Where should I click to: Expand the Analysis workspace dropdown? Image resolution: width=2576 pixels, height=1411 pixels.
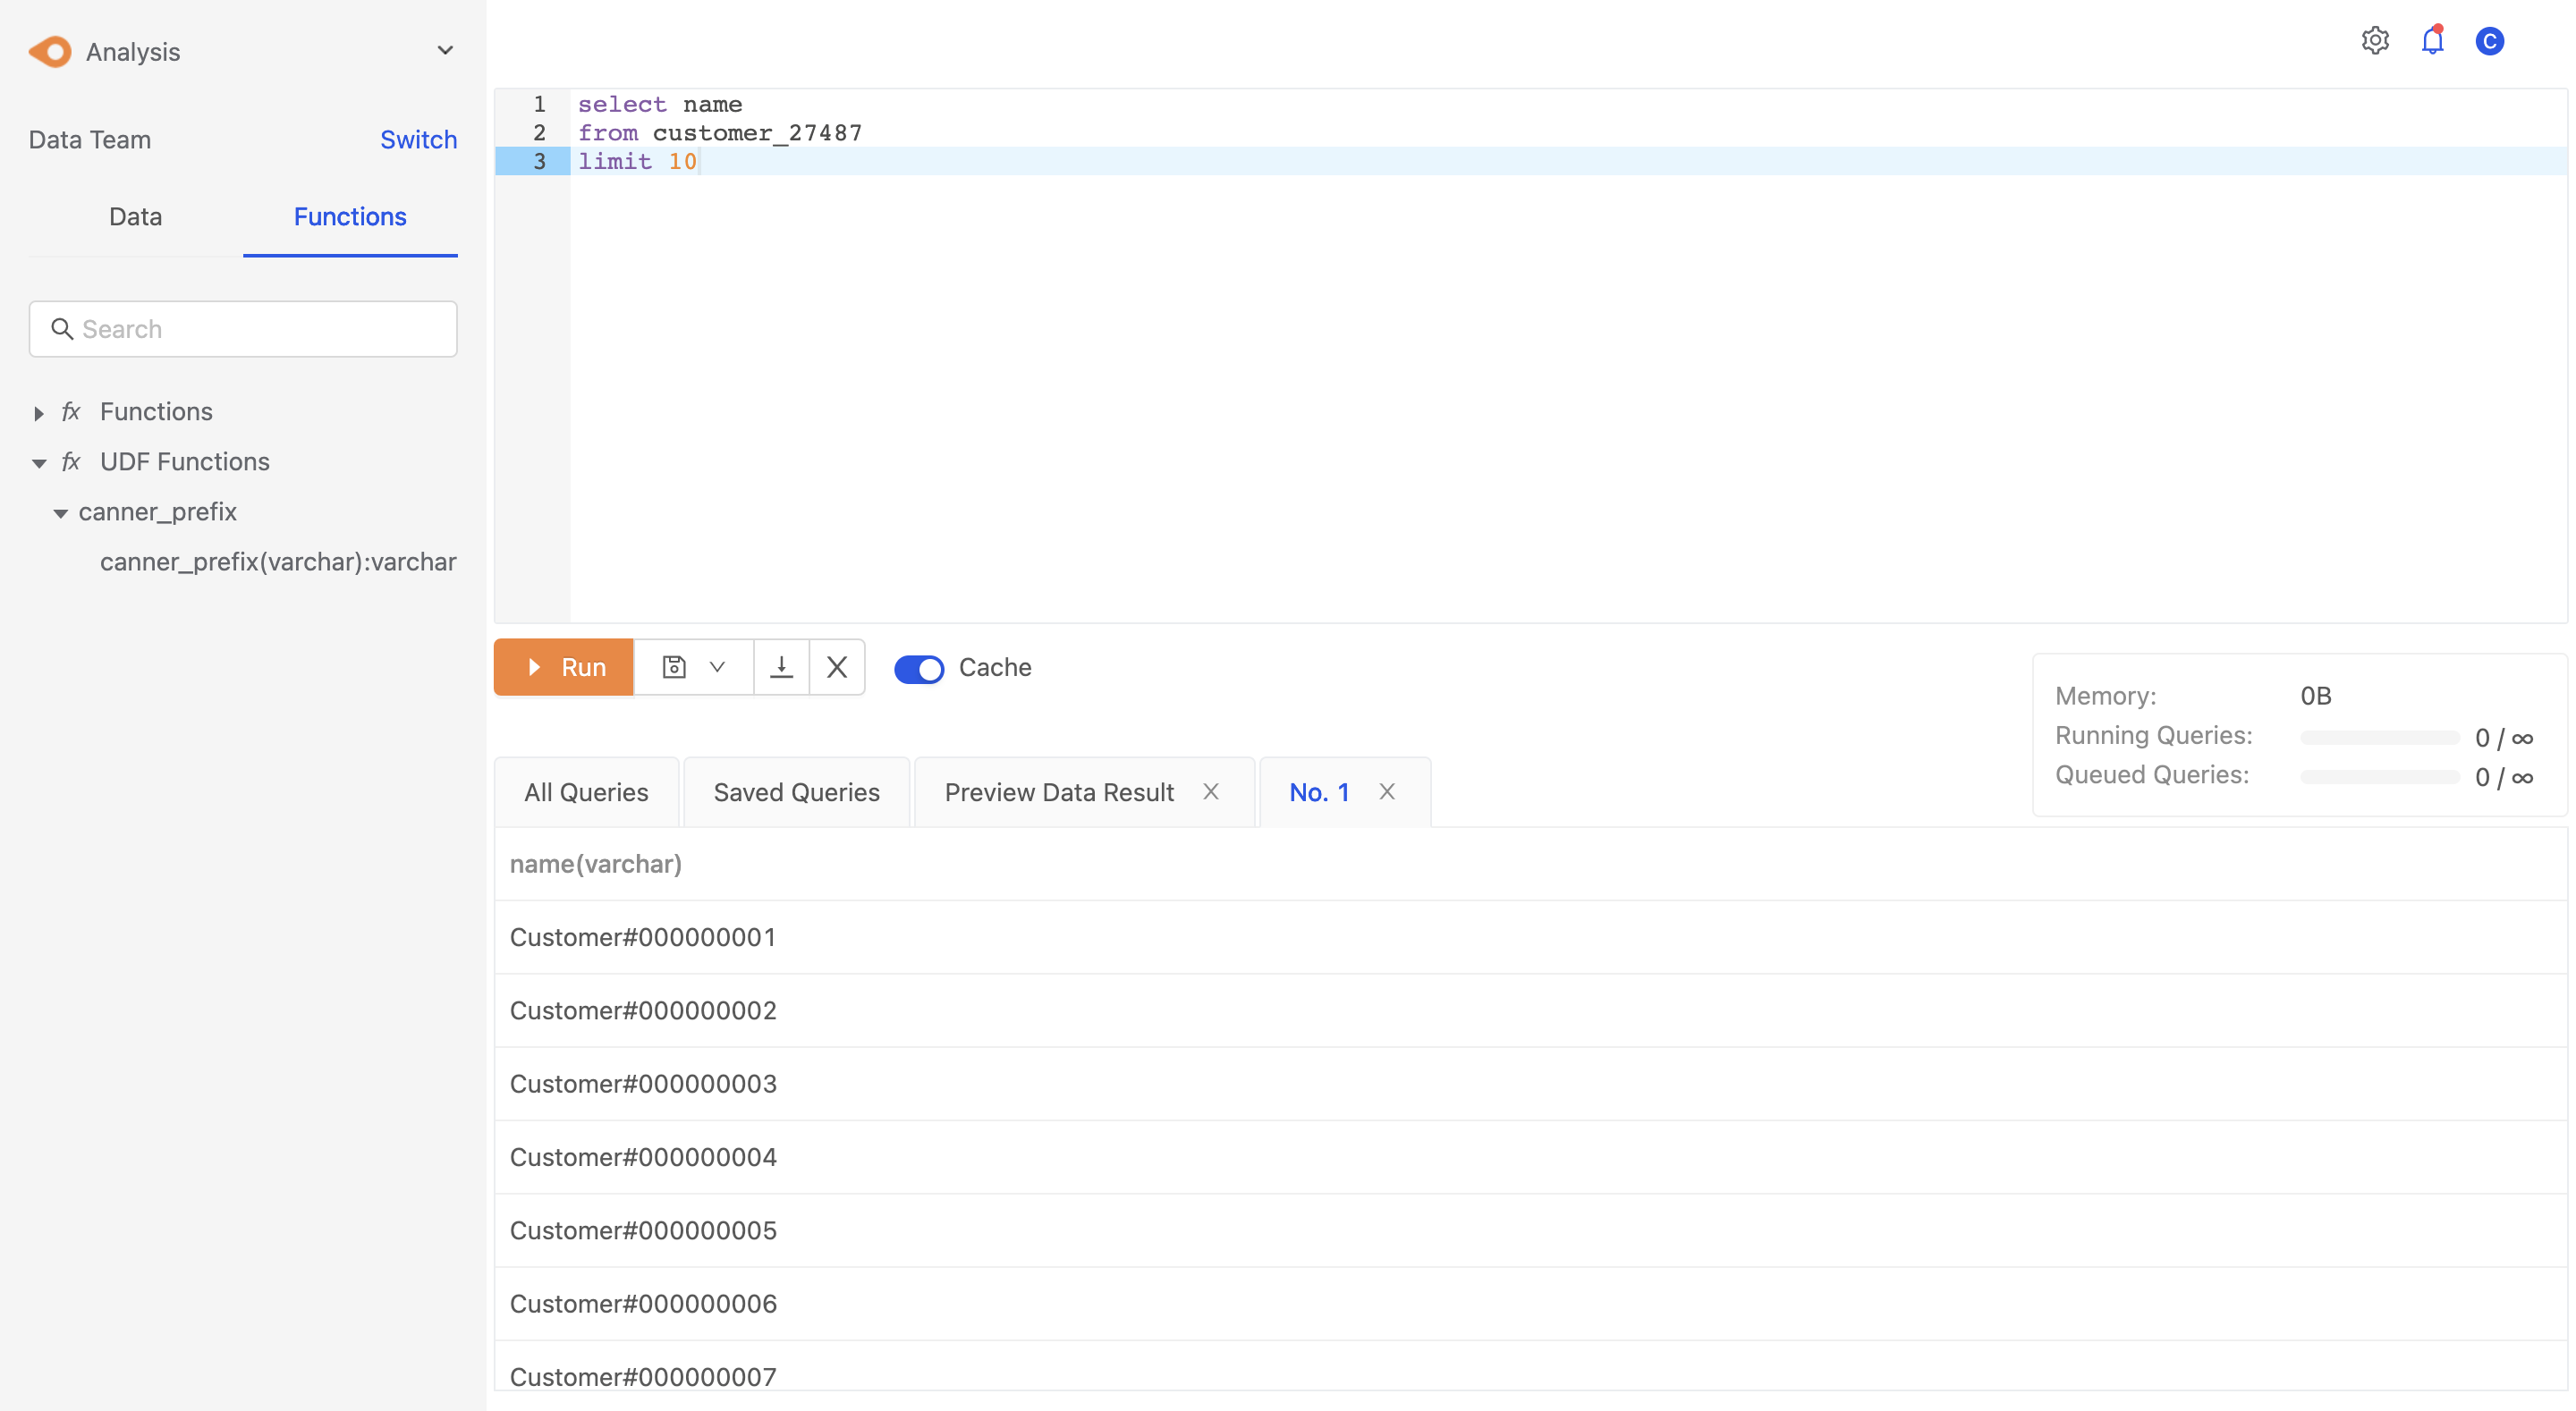[444, 48]
